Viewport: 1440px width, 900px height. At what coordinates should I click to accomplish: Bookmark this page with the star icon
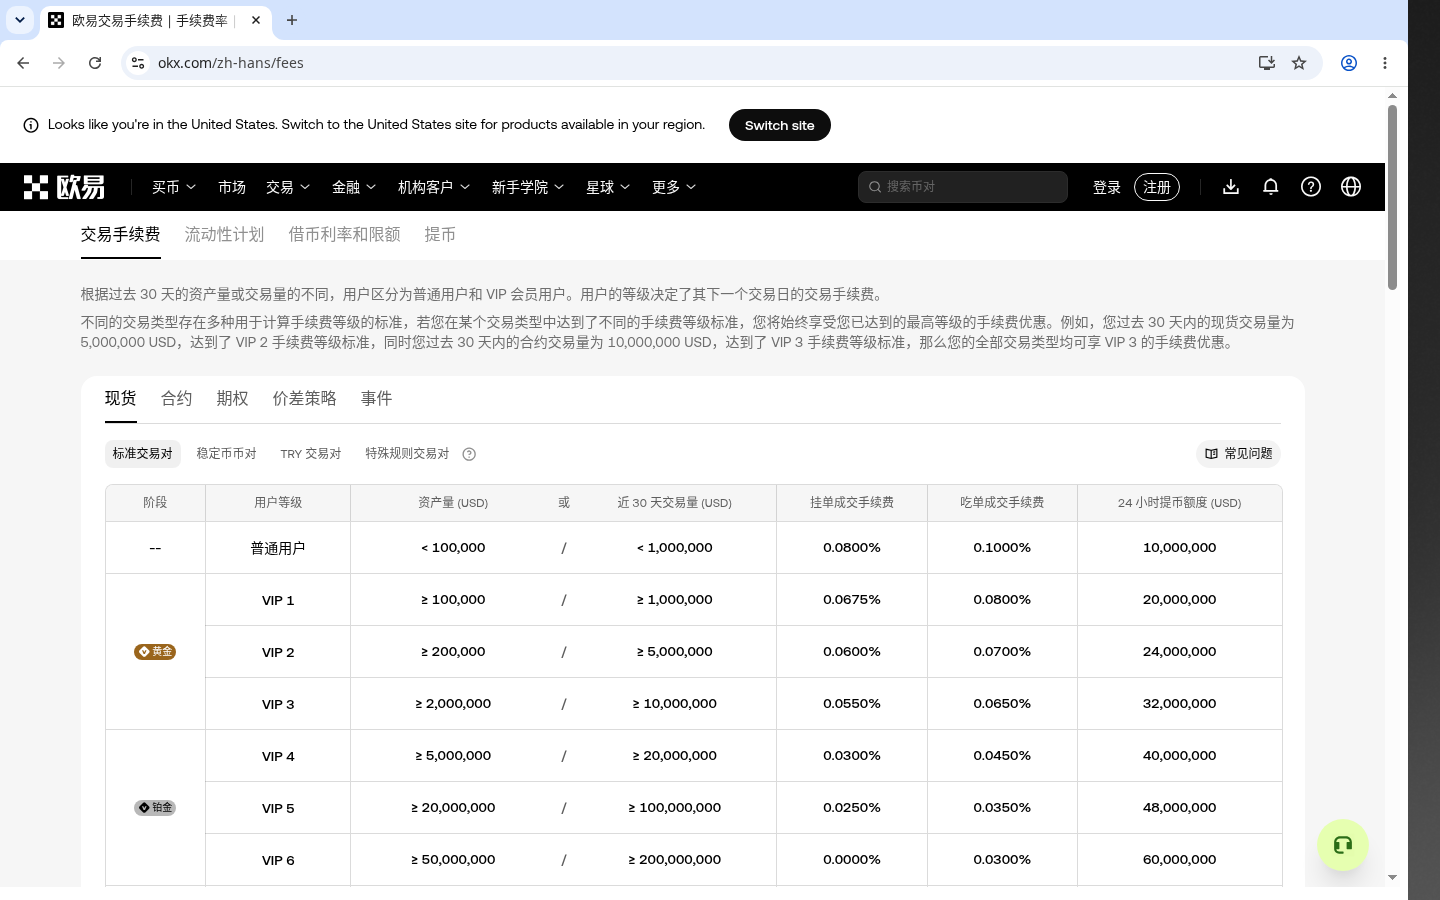coord(1299,63)
